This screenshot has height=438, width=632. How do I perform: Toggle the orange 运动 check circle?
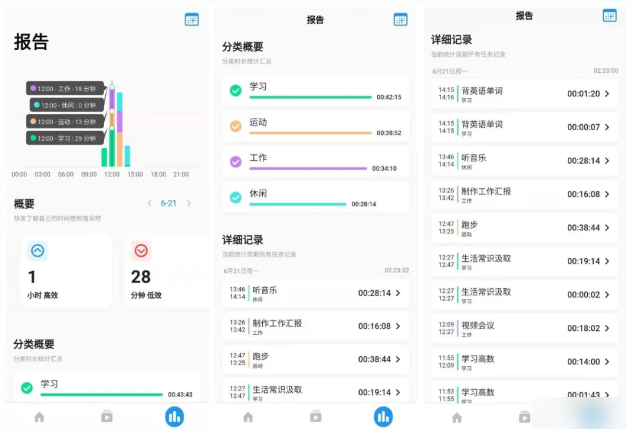point(236,126)
